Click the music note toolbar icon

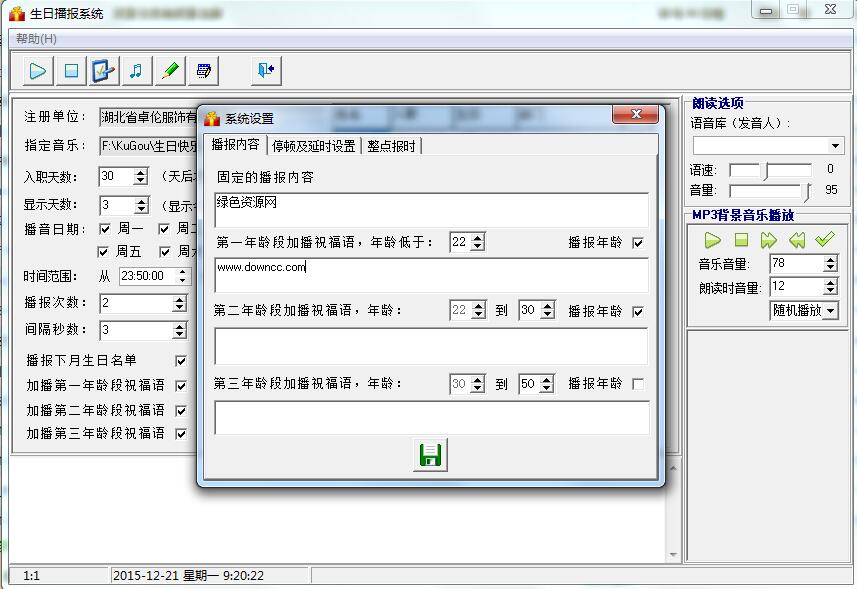point(136,70)
